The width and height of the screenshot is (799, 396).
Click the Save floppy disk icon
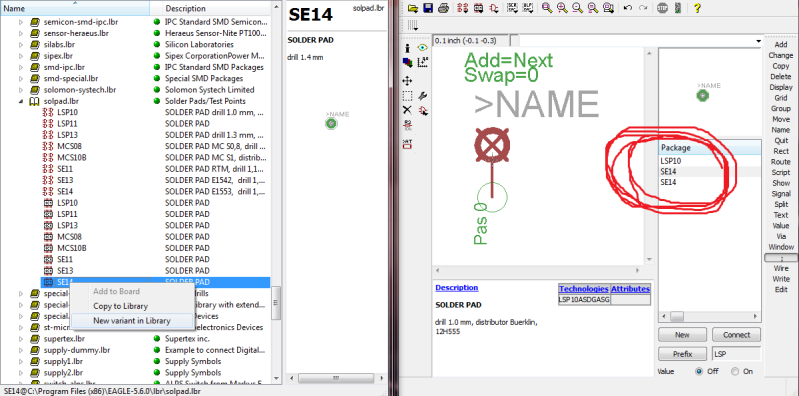point(428,8)
